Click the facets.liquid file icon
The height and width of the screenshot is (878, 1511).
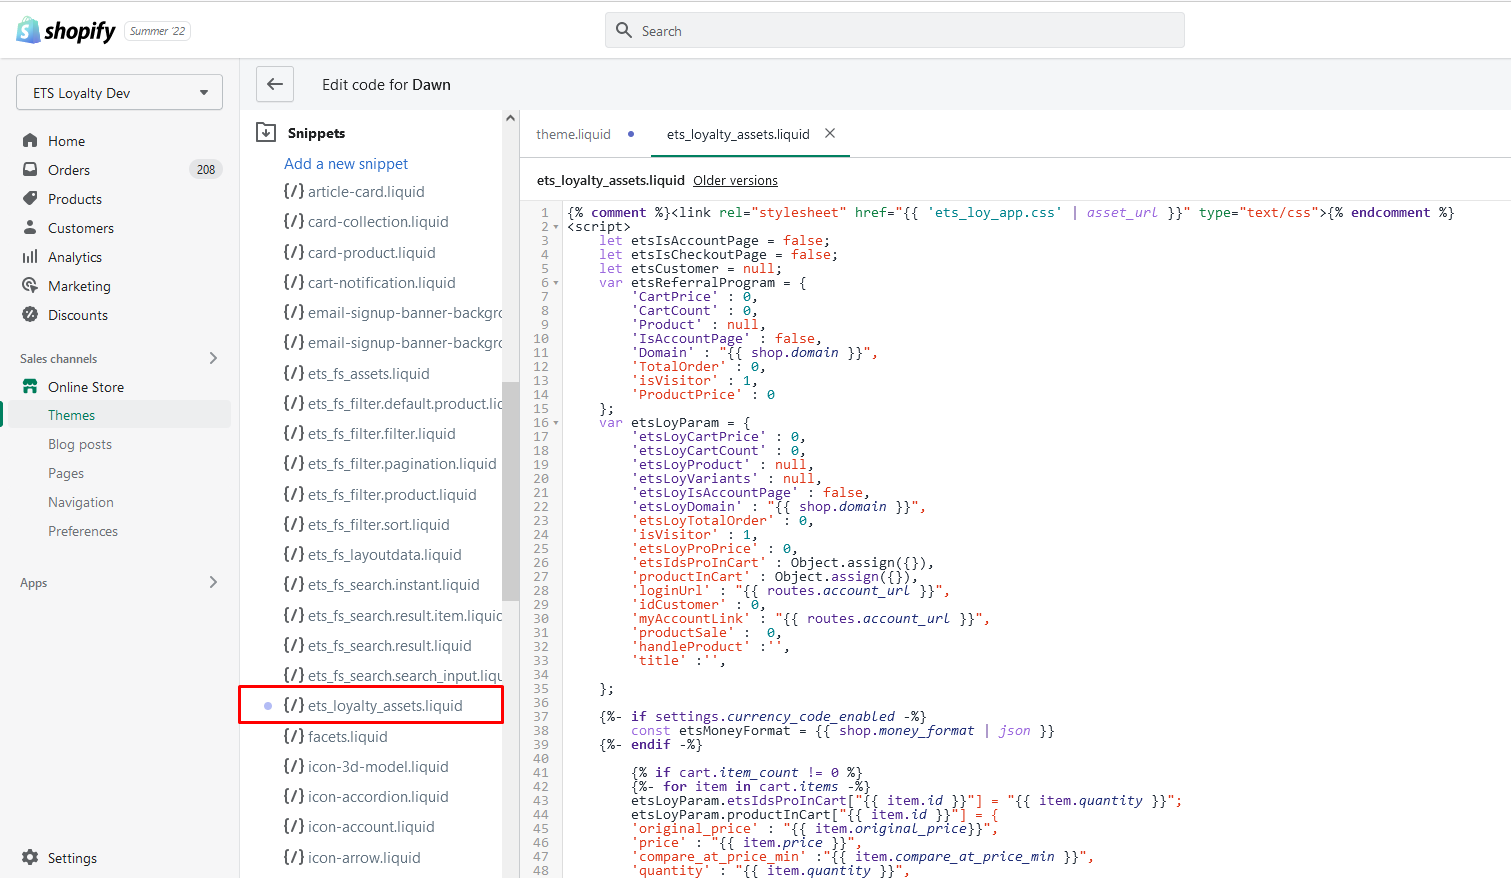tap(293, 736)
